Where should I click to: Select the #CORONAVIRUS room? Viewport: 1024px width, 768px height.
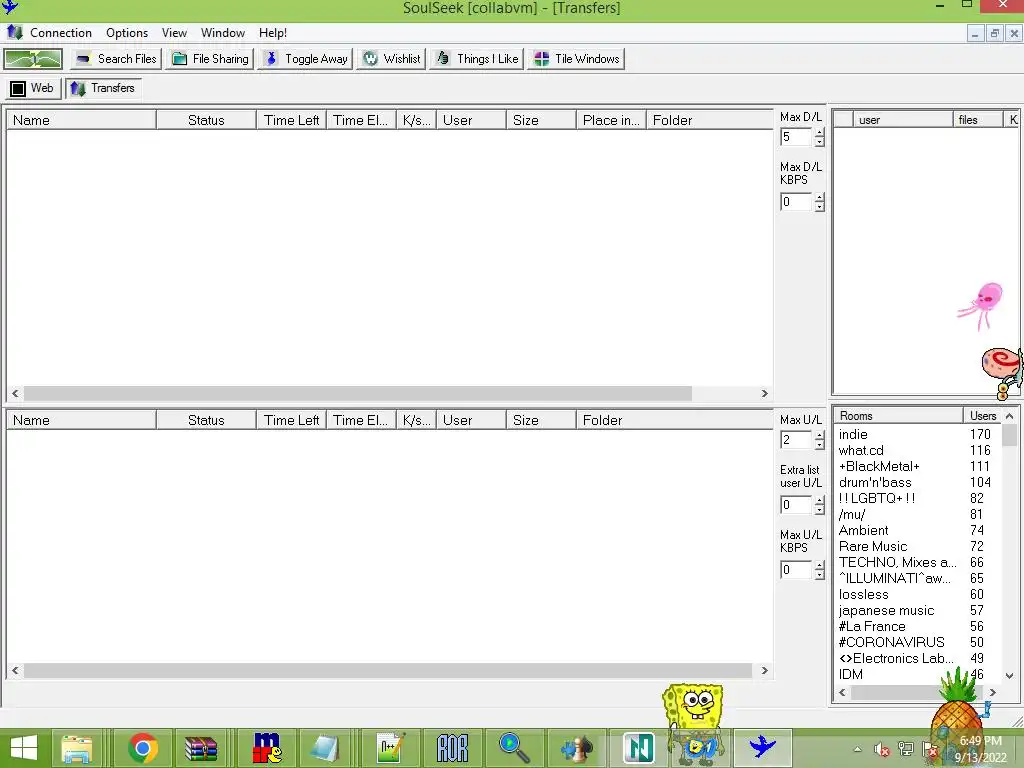[x=891, y=643]
